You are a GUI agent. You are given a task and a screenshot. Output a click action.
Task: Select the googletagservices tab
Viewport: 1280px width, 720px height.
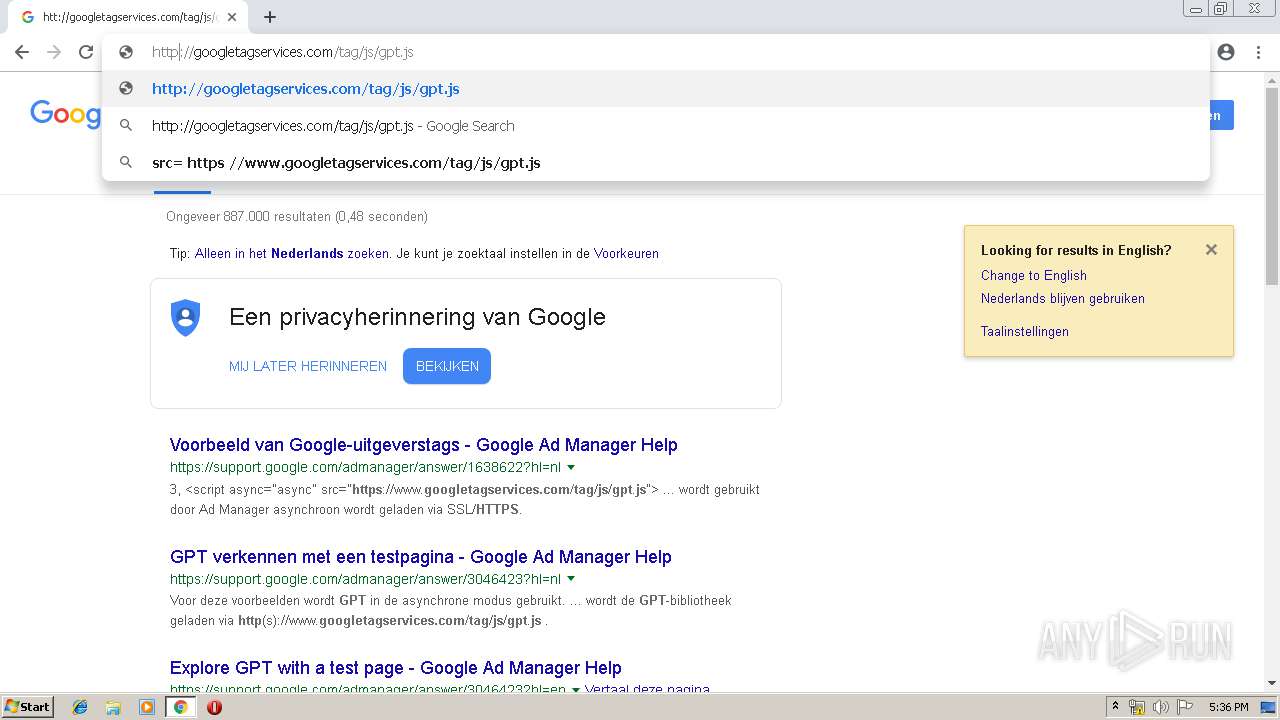pyautogui.click(x=127, y=17)
